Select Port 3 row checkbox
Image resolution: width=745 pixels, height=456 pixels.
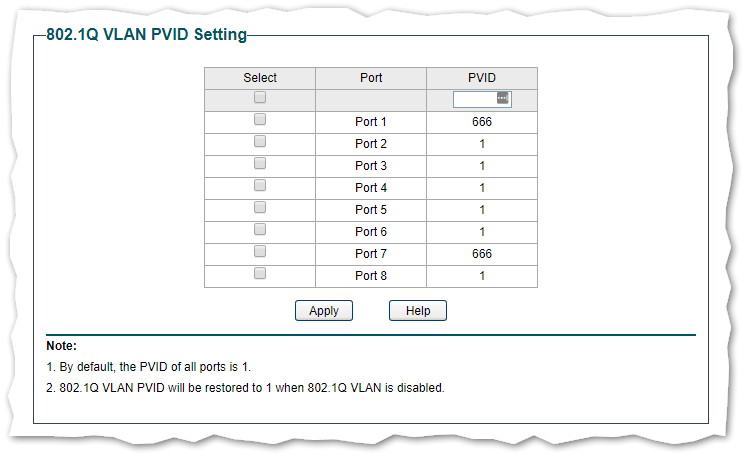260,164
